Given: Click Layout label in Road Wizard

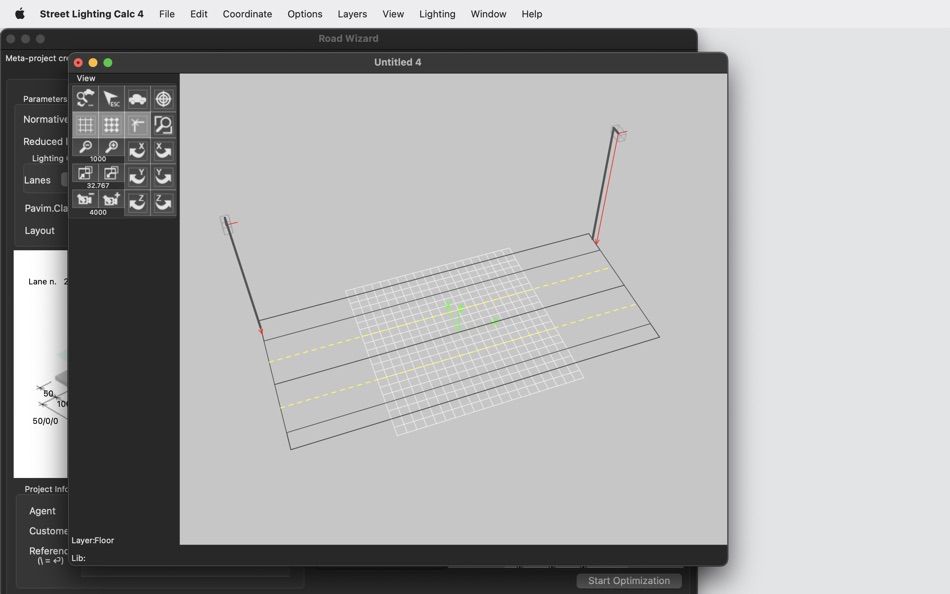Looking at the screenshot, I should pos(39,230).
